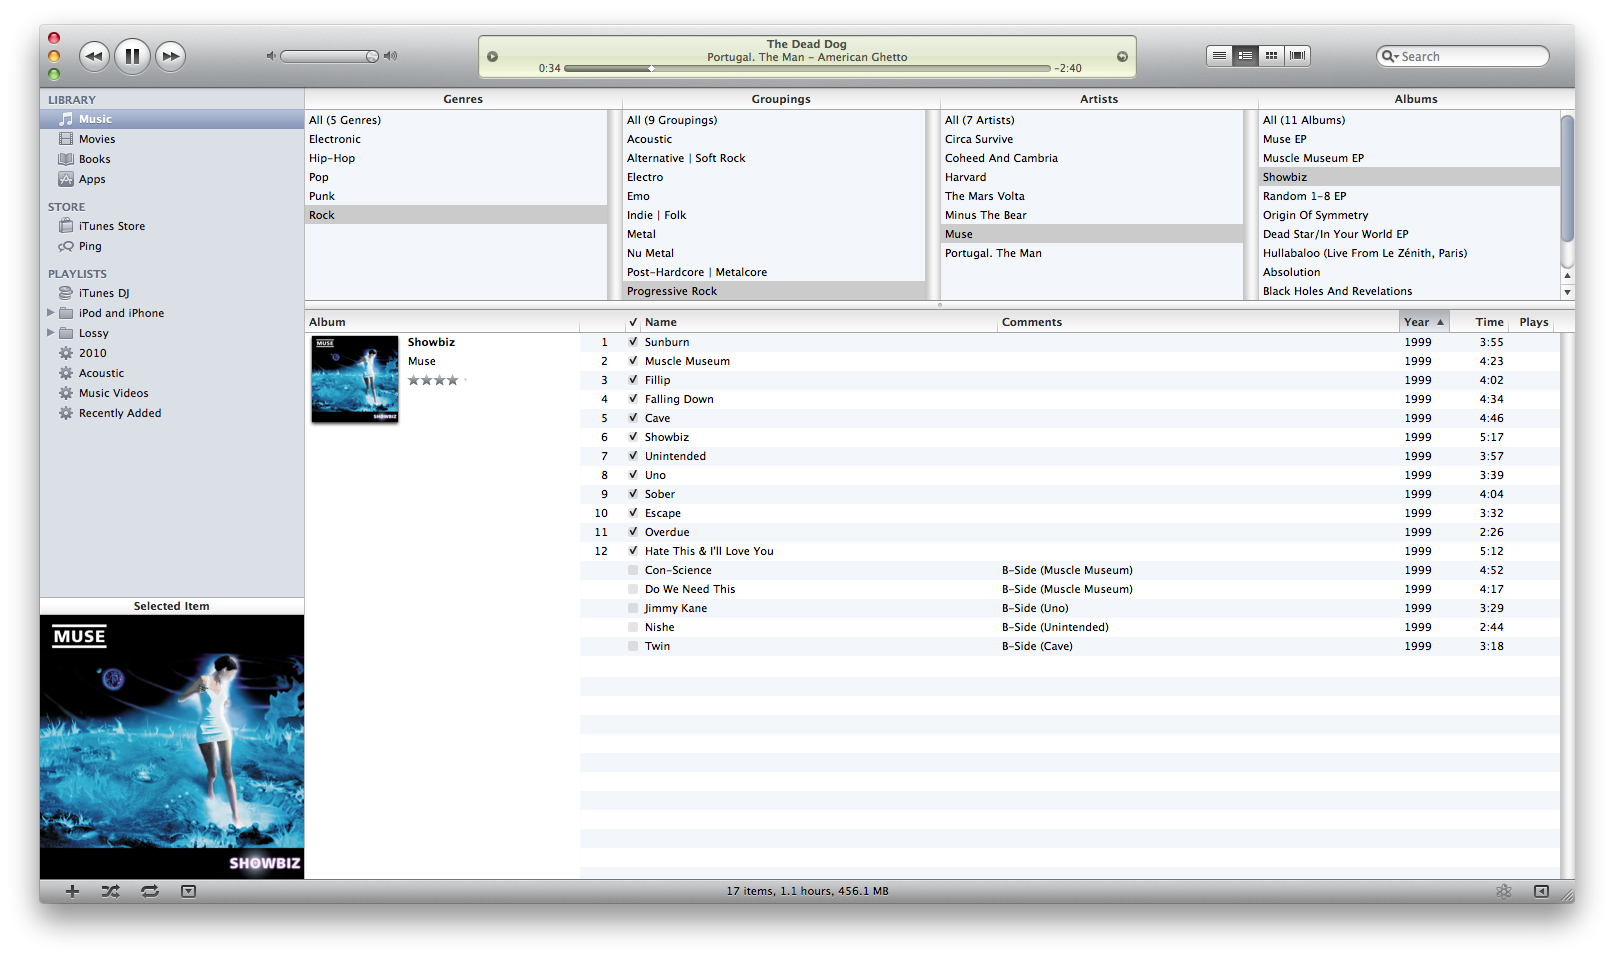Viewport: 1615px width, 958px height.
Task: Sort by the Album column header
Action: (442, 322)
